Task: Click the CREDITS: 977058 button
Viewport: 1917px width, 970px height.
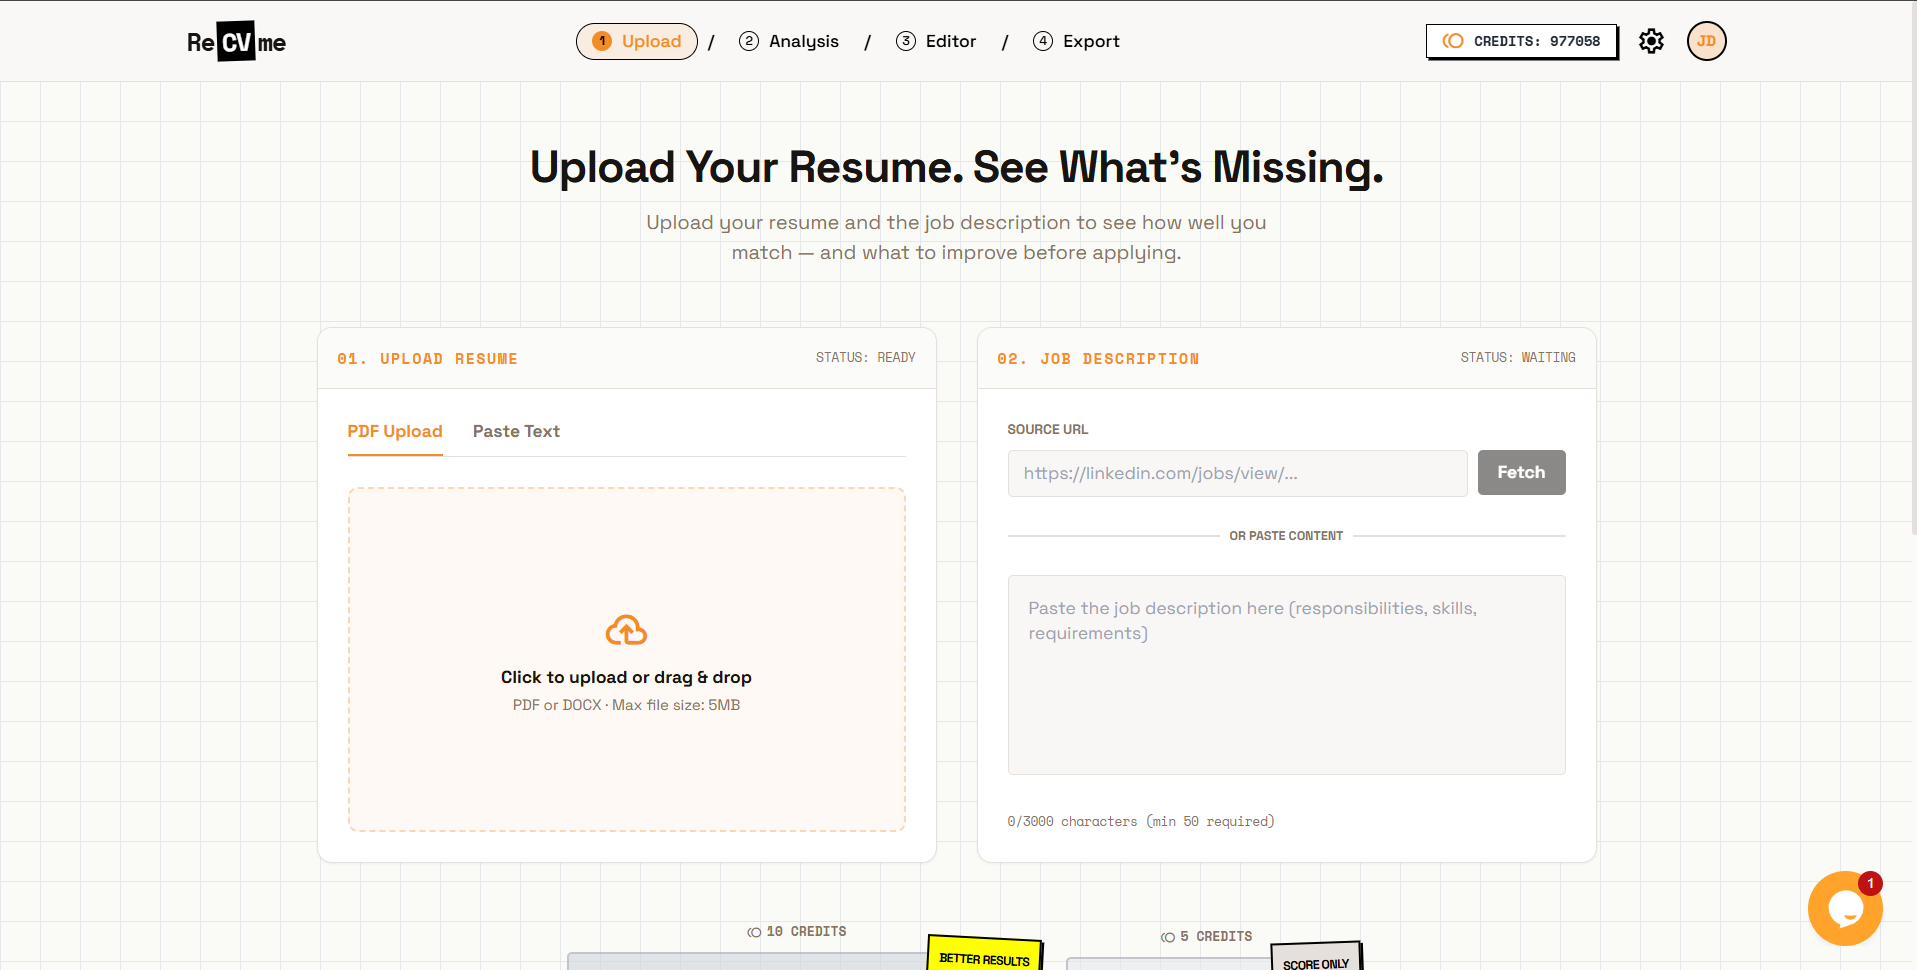Action: pyautogui.click(x=1521, y=41)
